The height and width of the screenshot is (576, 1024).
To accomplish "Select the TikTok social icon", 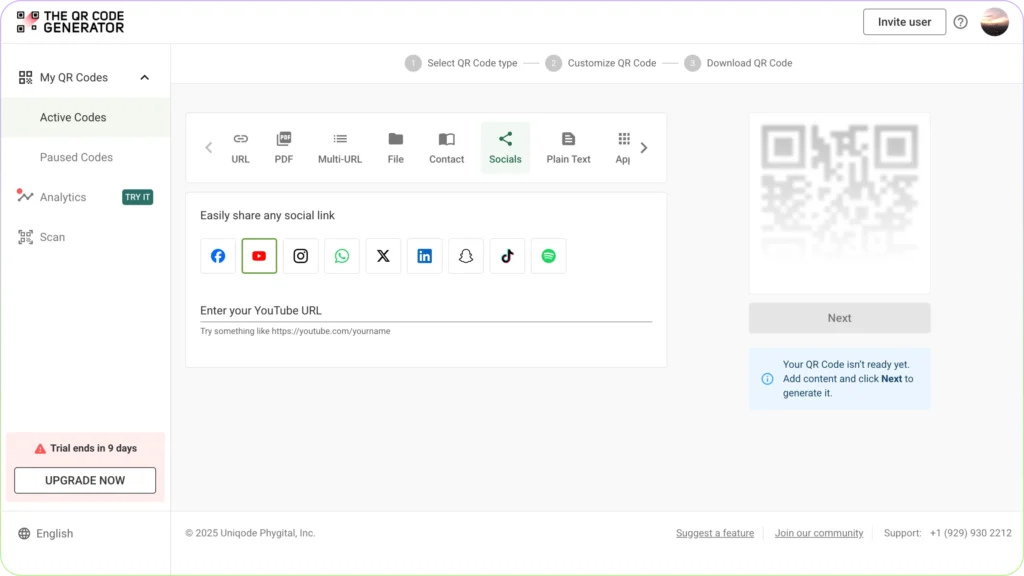I will point(507,256).
